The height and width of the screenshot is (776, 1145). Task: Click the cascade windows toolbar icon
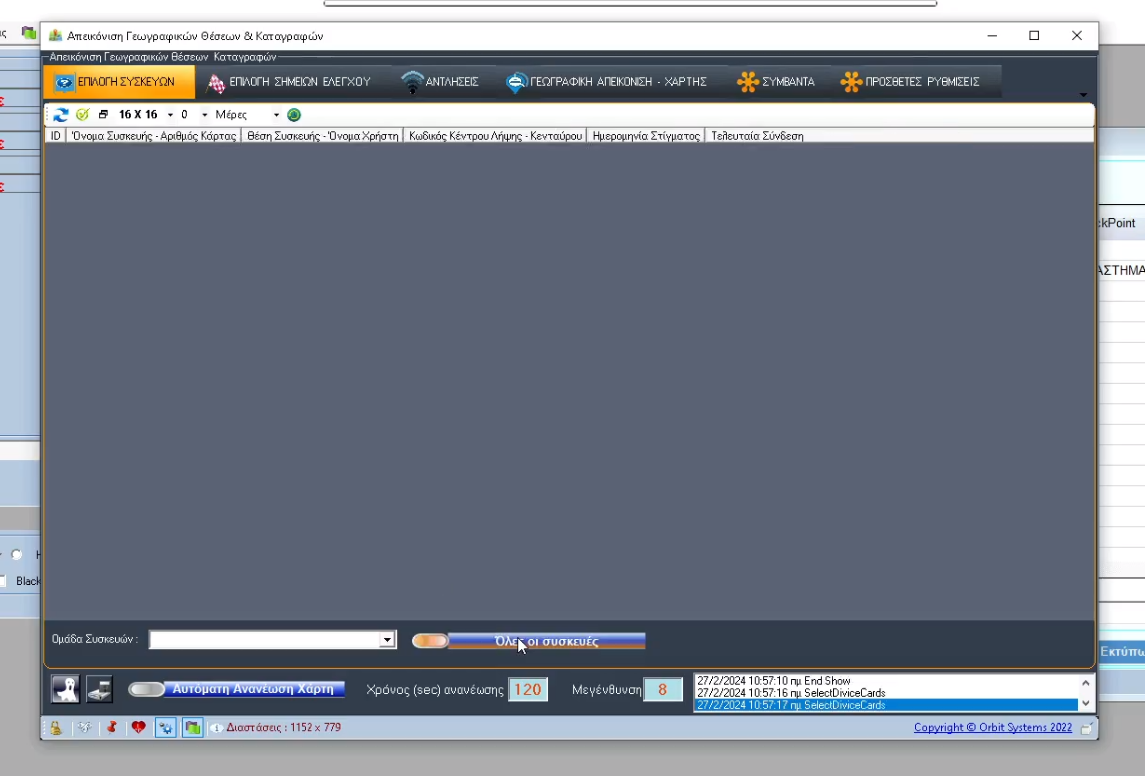click(x=103, y=115)
